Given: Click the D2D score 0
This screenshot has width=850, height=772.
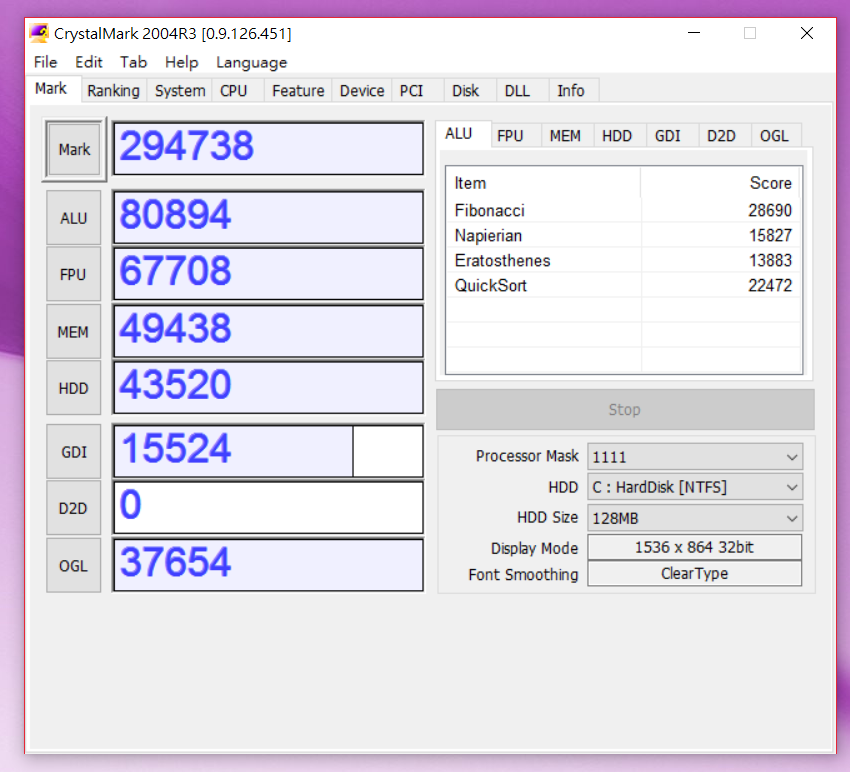Looking at the screenshot, I should 268,507.
